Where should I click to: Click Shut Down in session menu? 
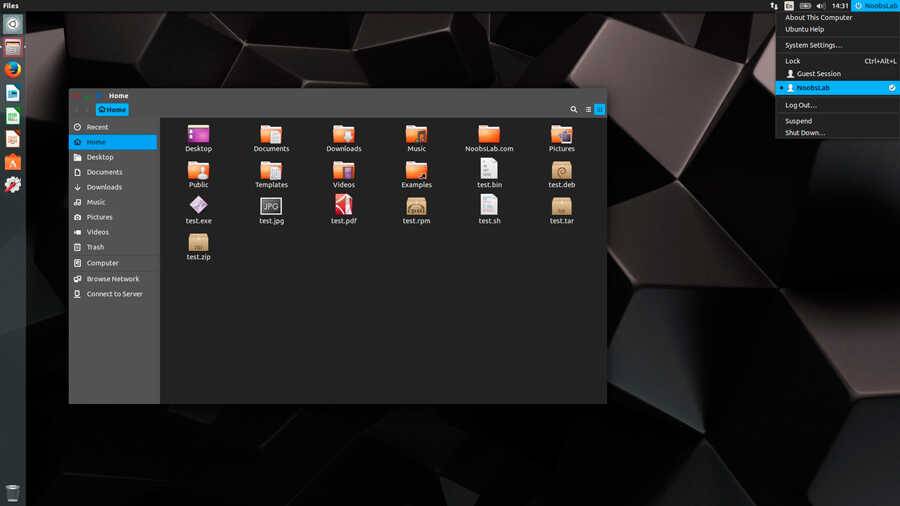click(x=805, y=133)
